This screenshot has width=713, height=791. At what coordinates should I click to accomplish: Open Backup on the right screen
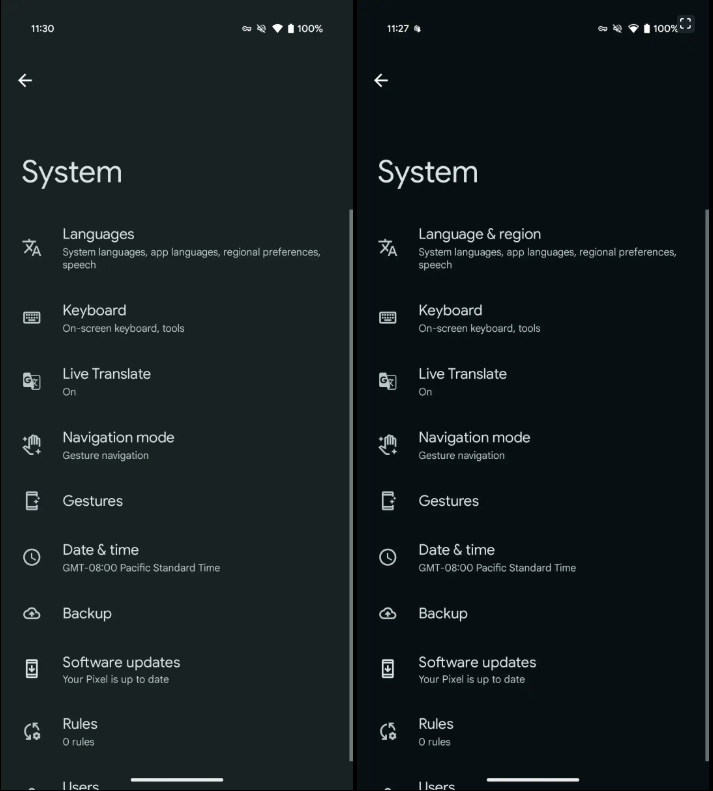(531, 613)
